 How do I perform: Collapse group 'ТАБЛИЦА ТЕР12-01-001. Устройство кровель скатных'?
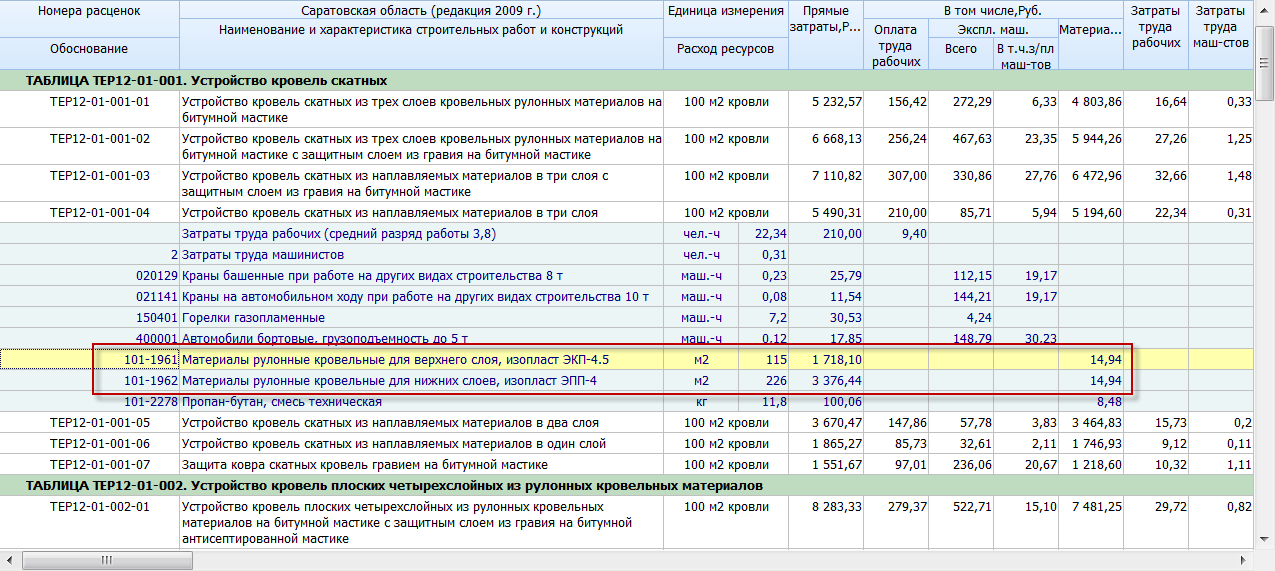(207, 80)
